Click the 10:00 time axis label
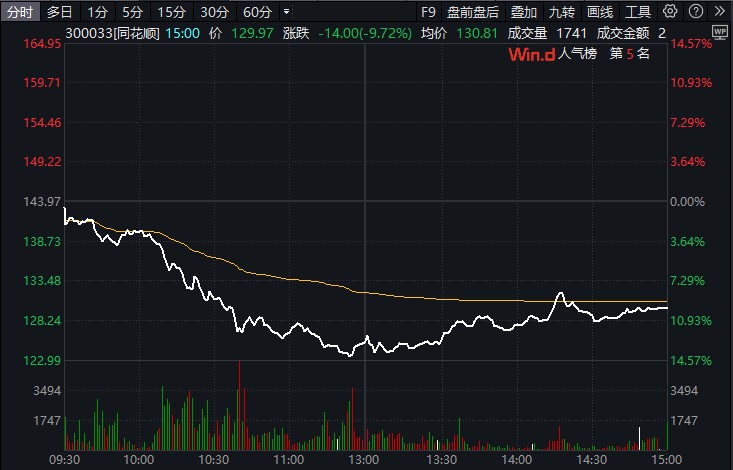 [138, 460]
